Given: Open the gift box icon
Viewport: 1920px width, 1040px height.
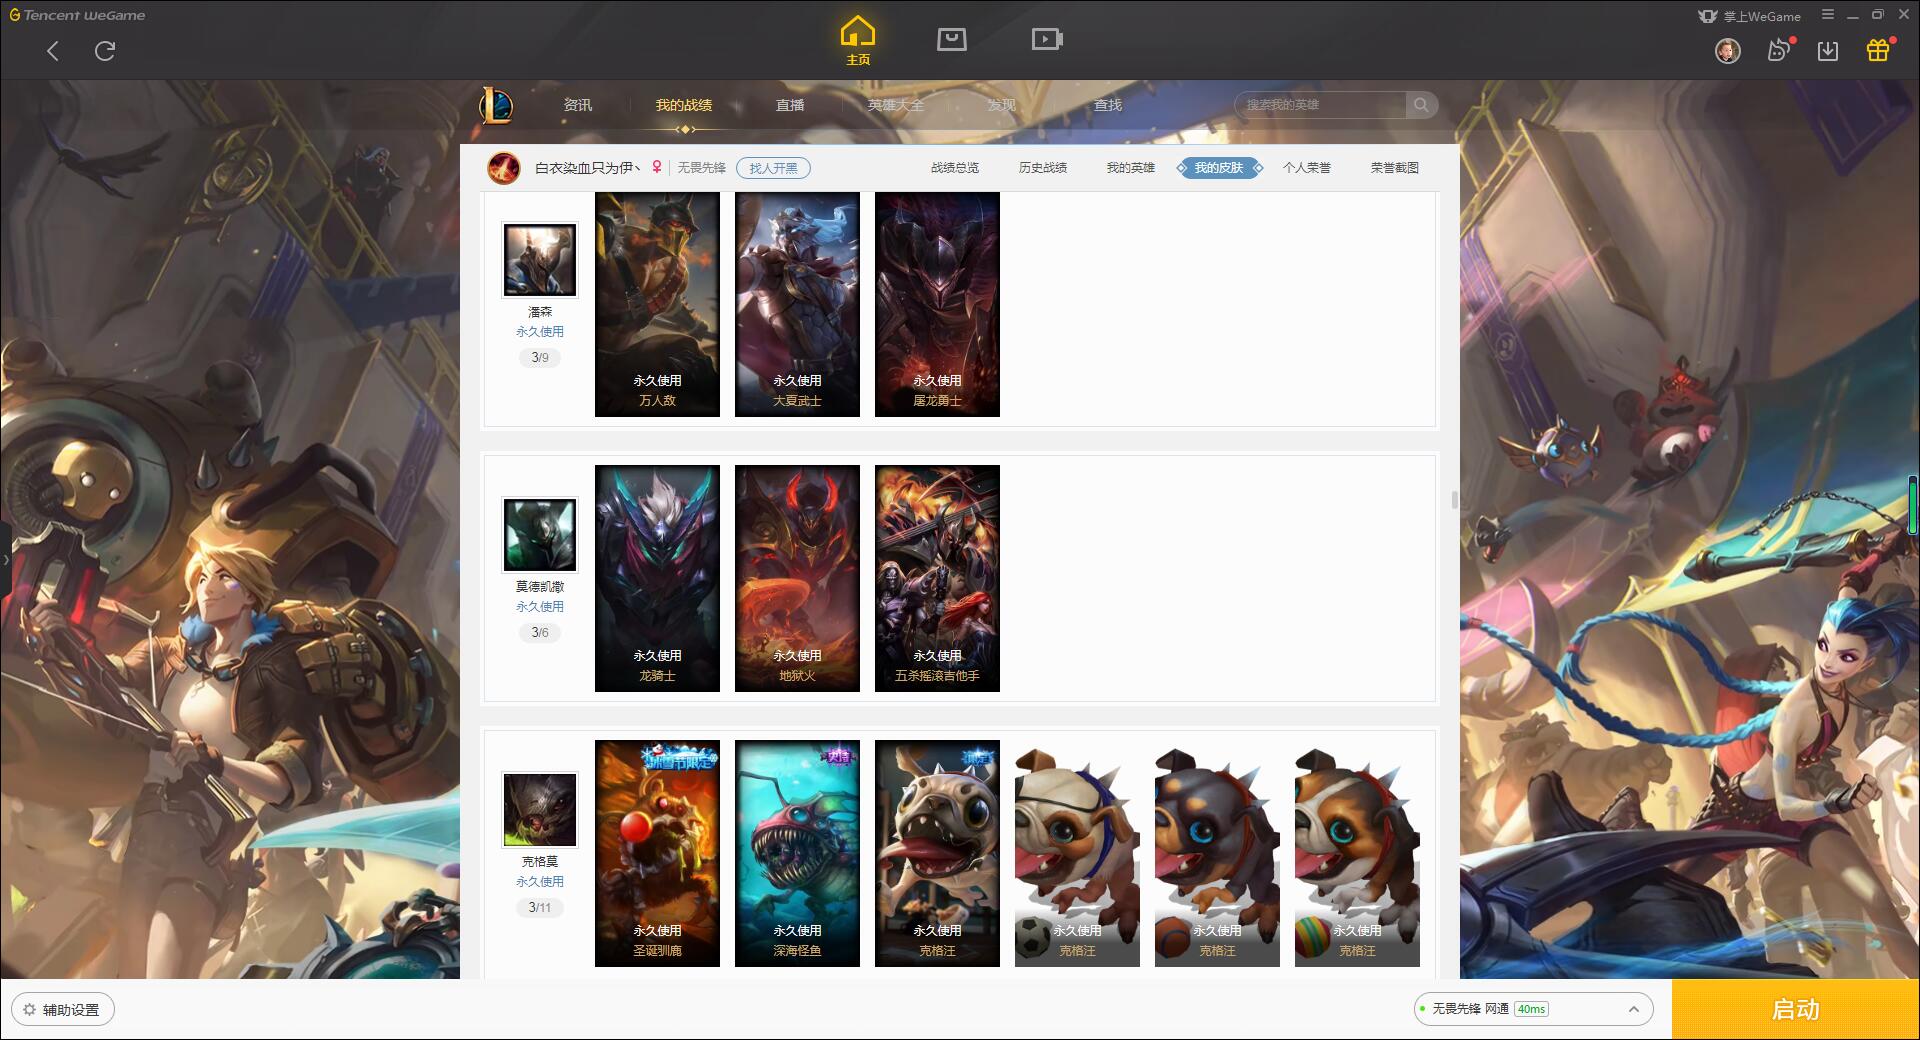Looking at the screenshot, I should point(1878,50).
